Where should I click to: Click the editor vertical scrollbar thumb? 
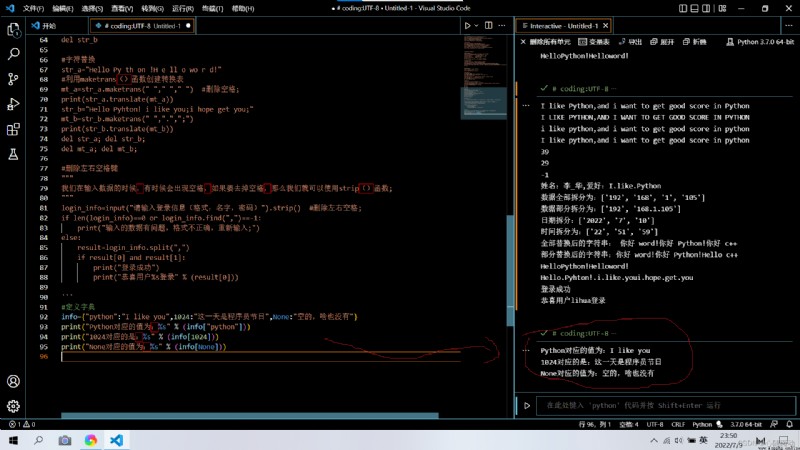pos(510,270)
